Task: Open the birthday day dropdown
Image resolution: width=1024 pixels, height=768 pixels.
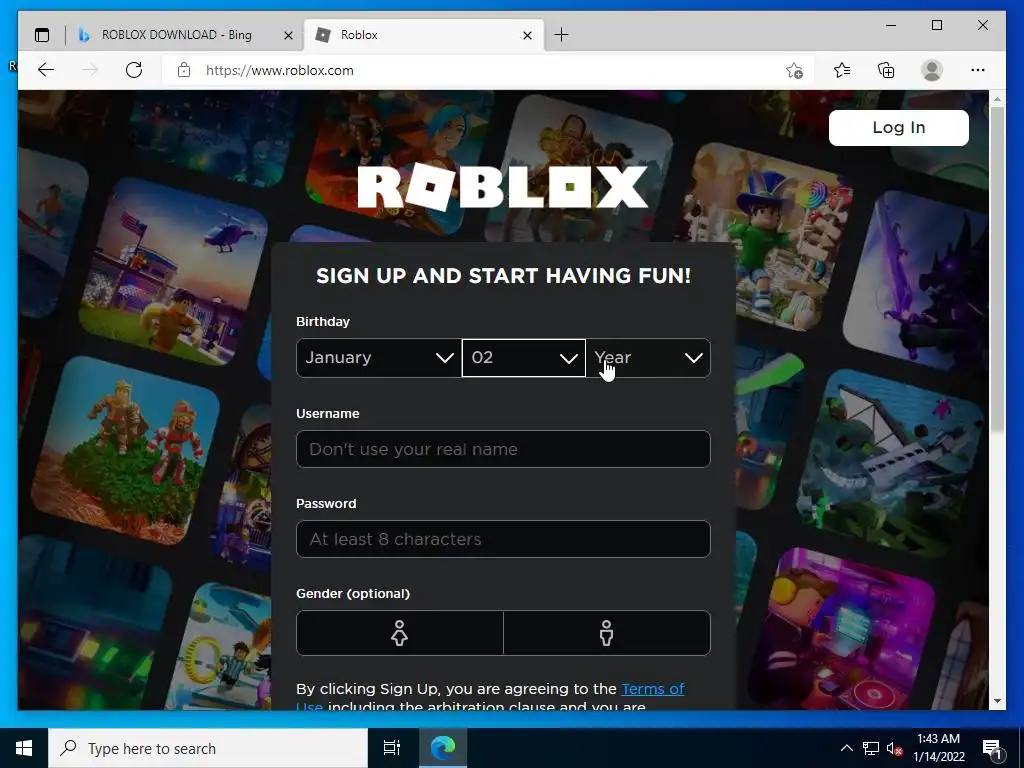Action: click(524, 358)
